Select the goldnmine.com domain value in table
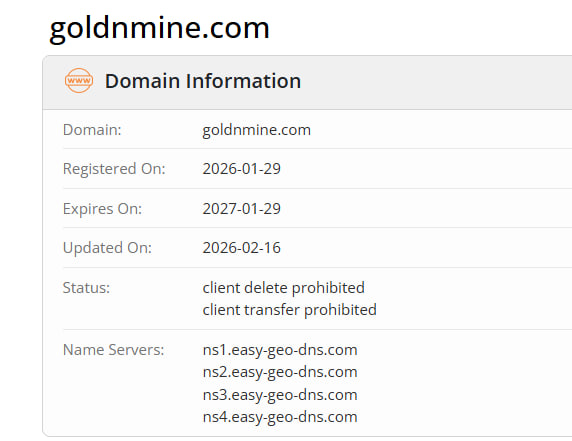This screenshot has height=441, width=572. (256, 130)
